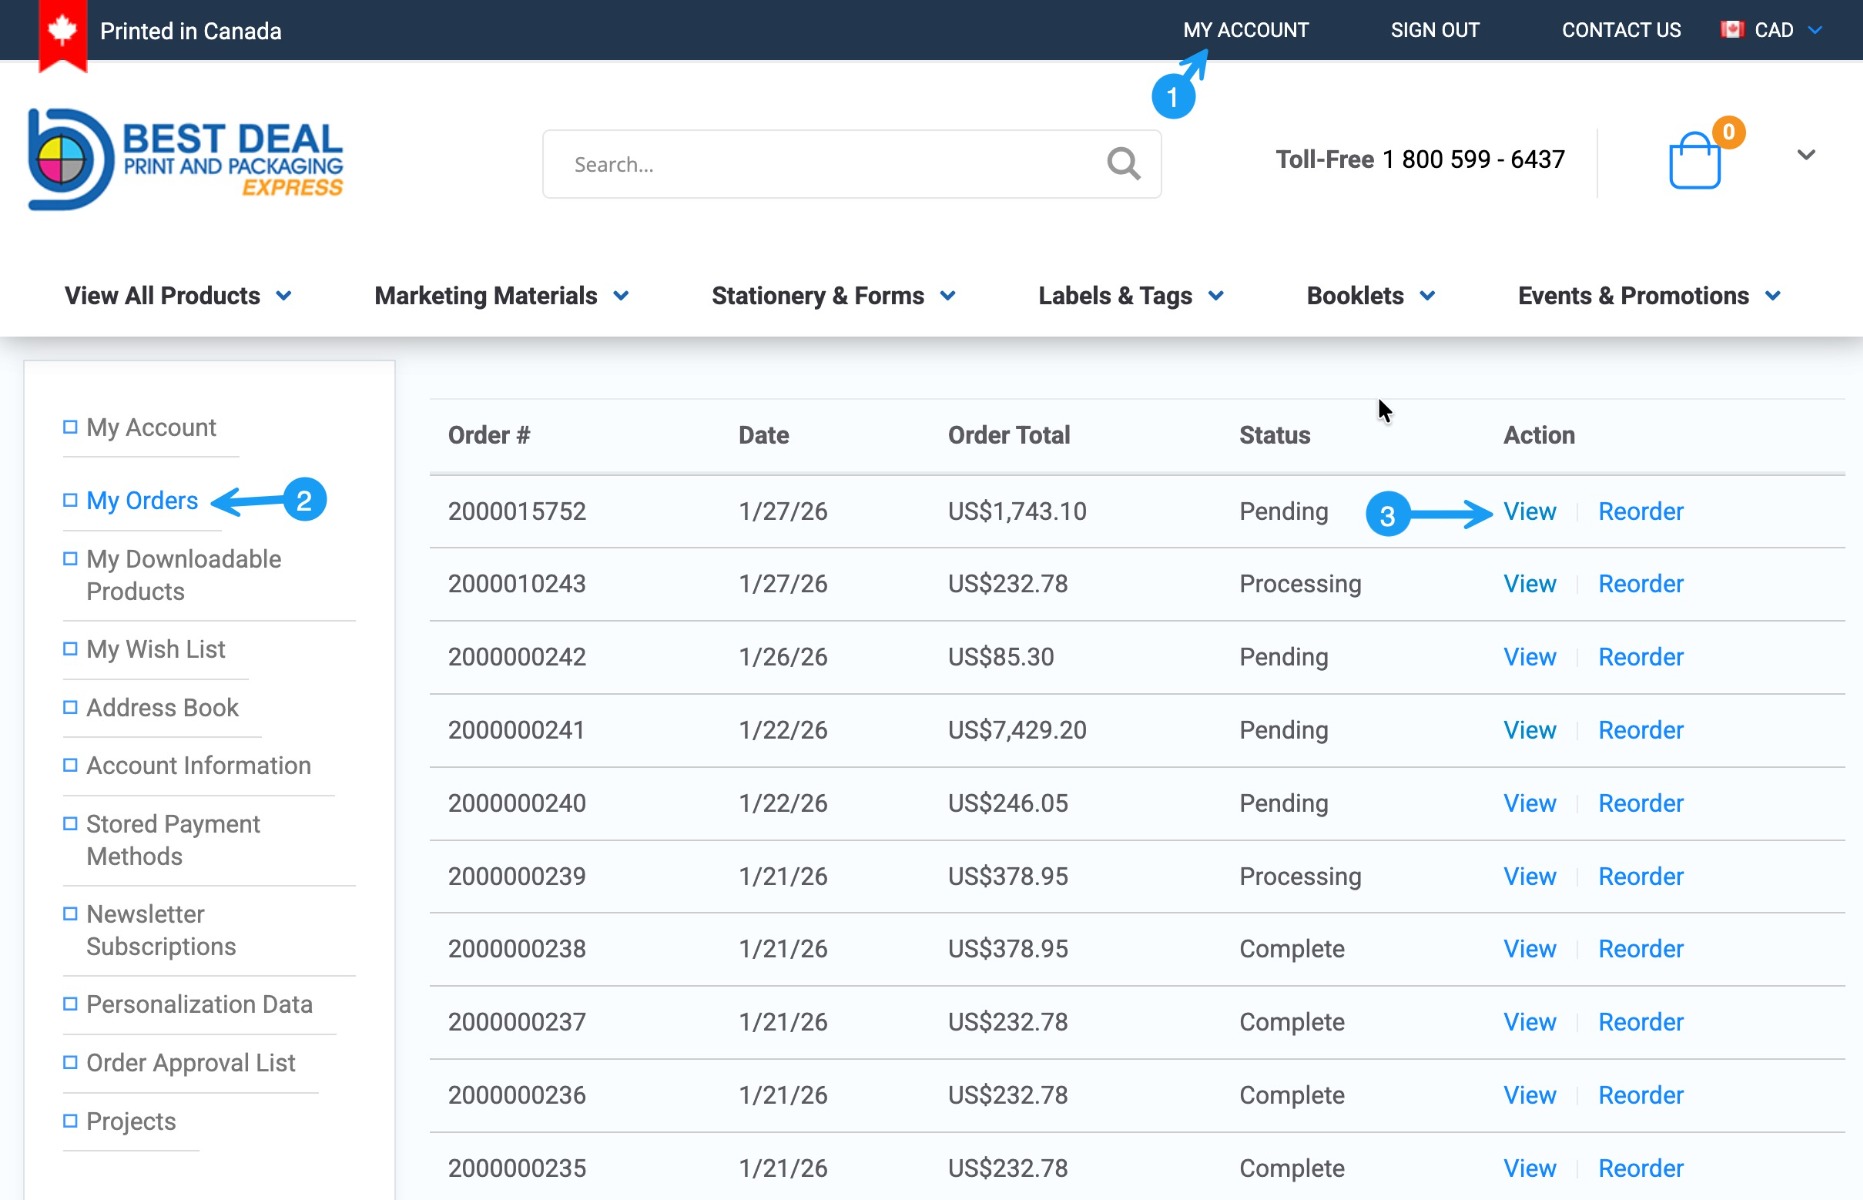The height and width of the screenshot is (1200, 1863).
Task: Click the Sign Out link
Action: coord(1434,30)
